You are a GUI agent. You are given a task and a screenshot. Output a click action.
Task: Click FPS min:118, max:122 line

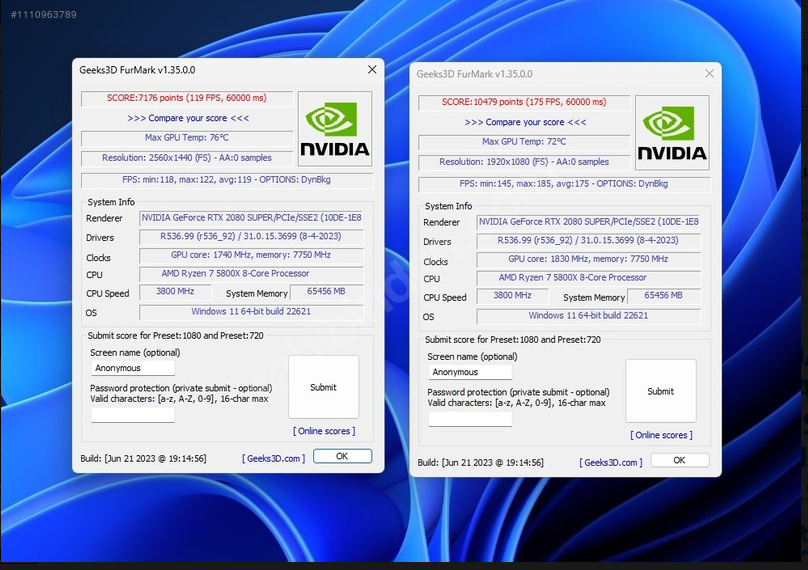click(x=227, y=180)
